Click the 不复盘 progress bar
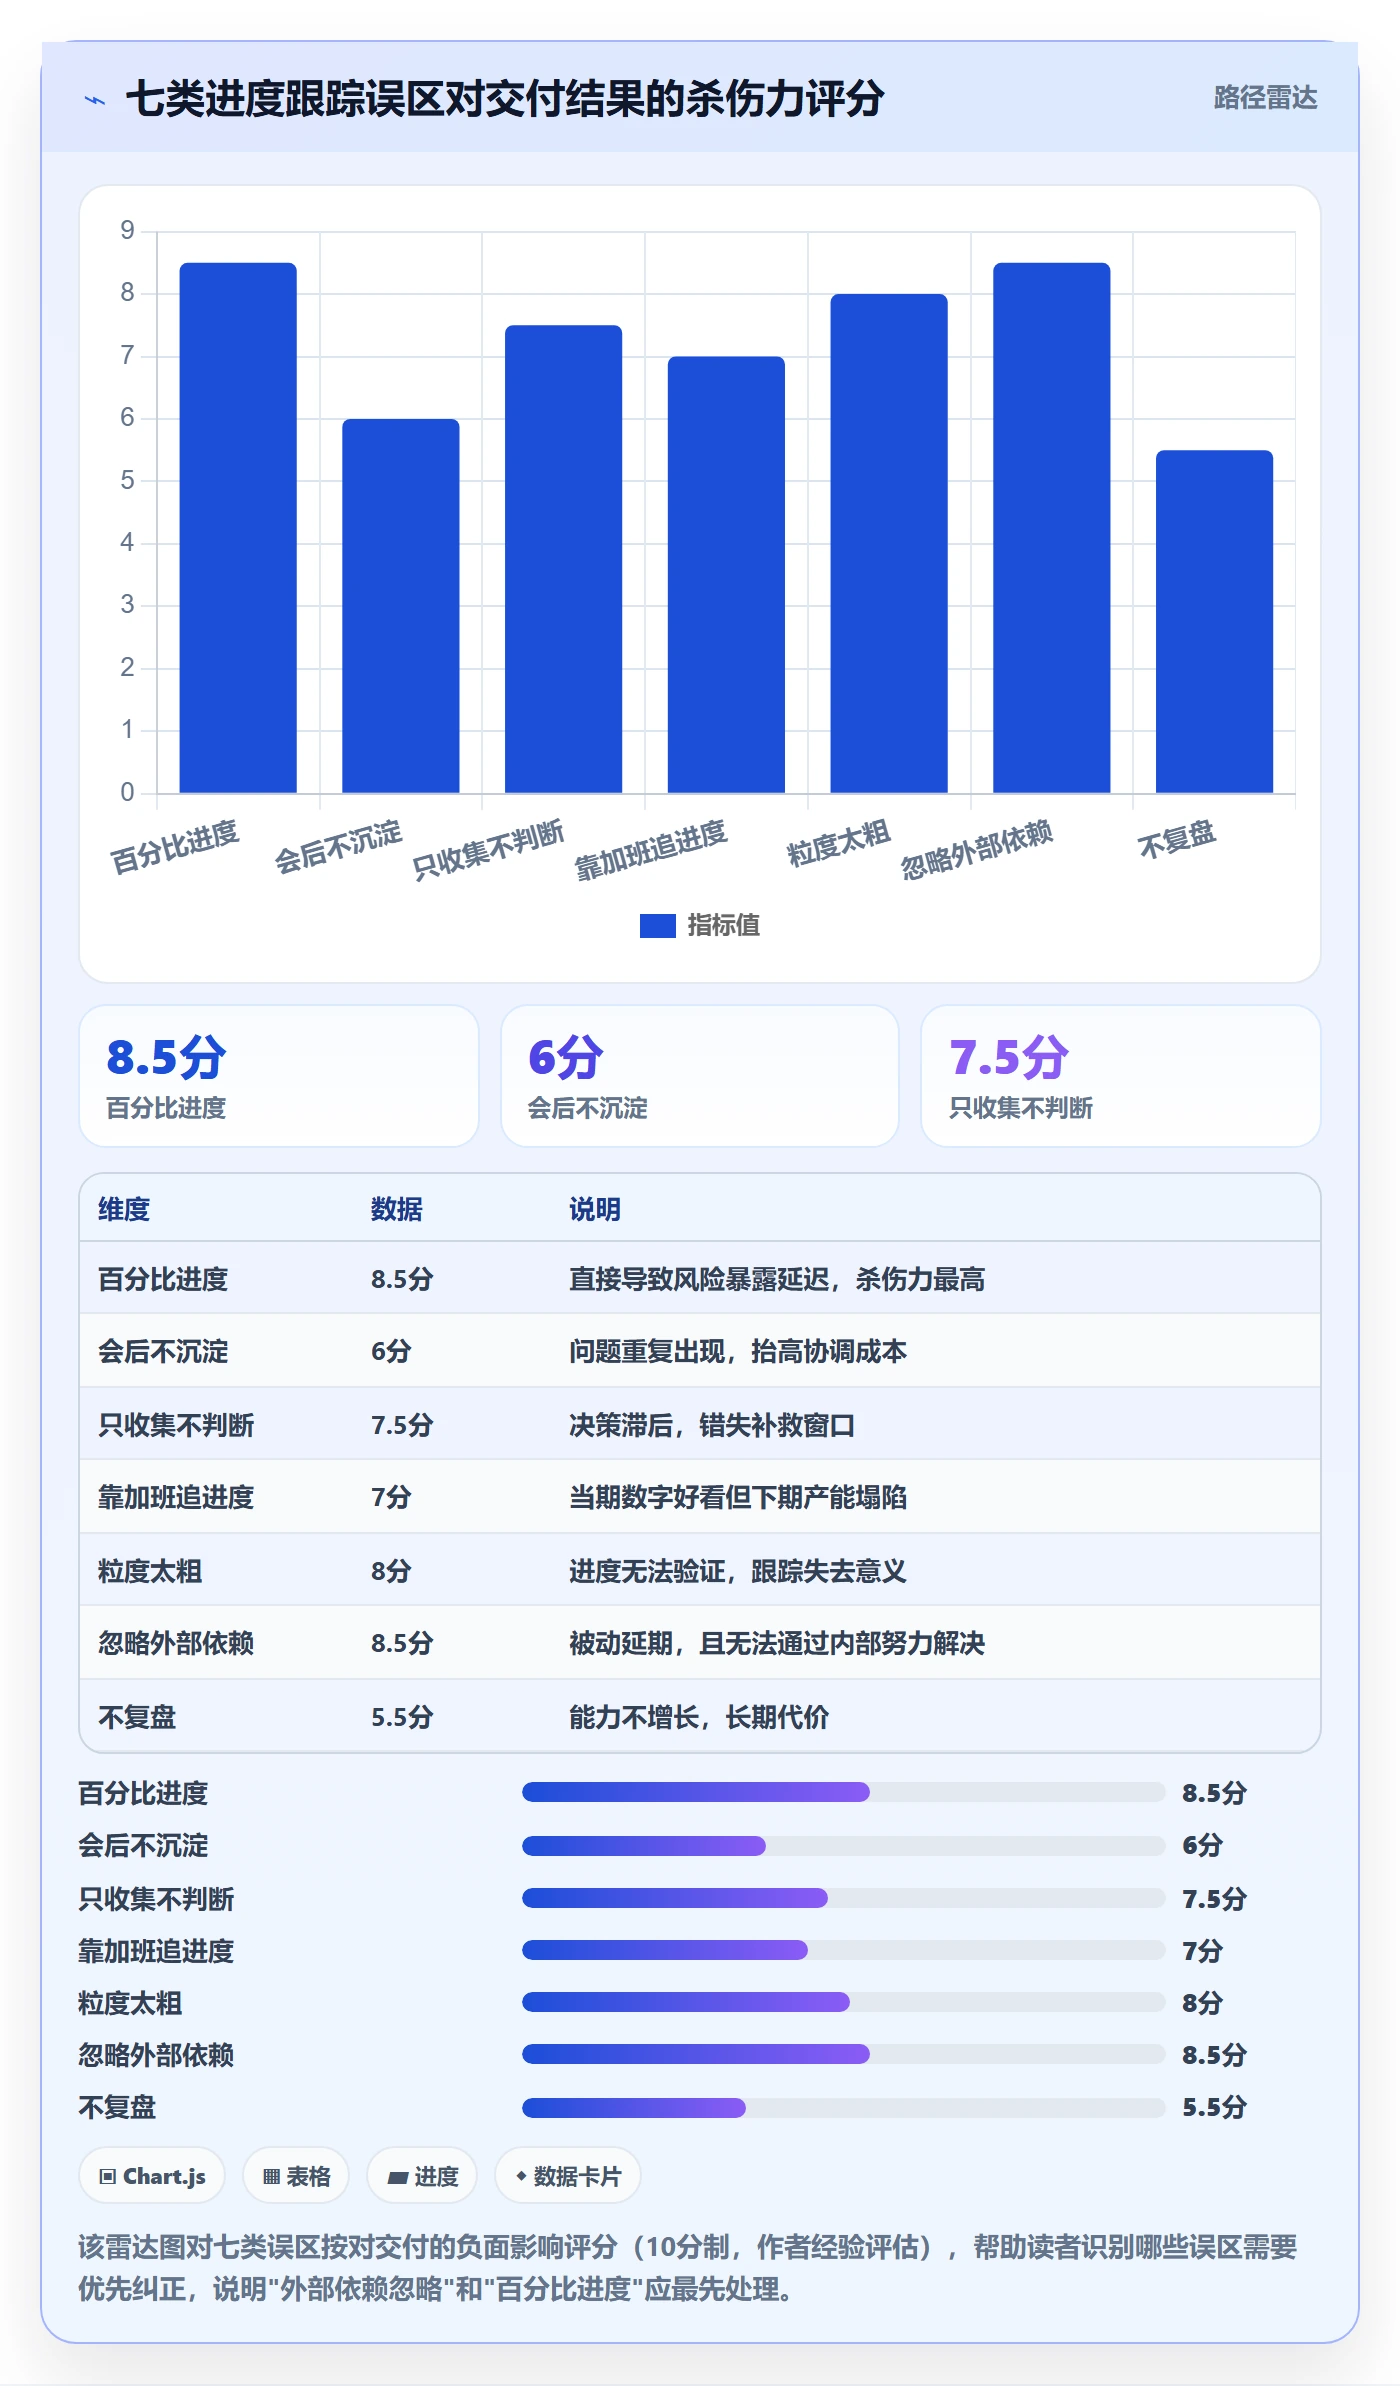1400x2386 pixels. (x=844, y=2107)
